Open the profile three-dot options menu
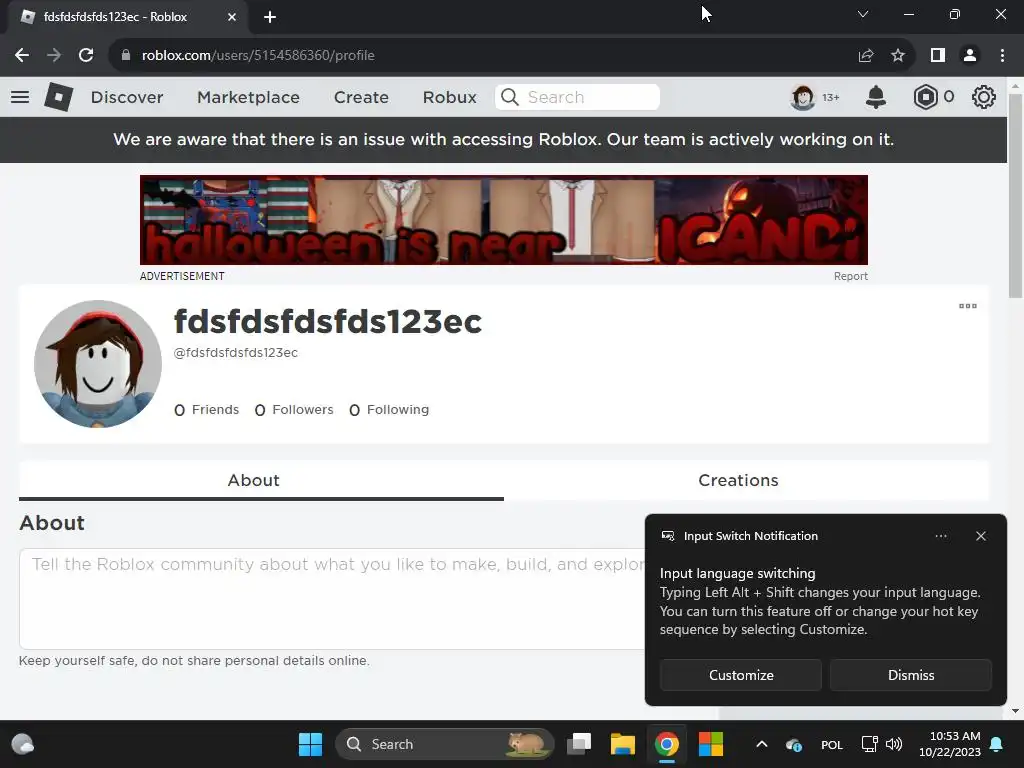The width and height of the screenshot is (1024, 768). pyautogui.click(x=967, y=306)
